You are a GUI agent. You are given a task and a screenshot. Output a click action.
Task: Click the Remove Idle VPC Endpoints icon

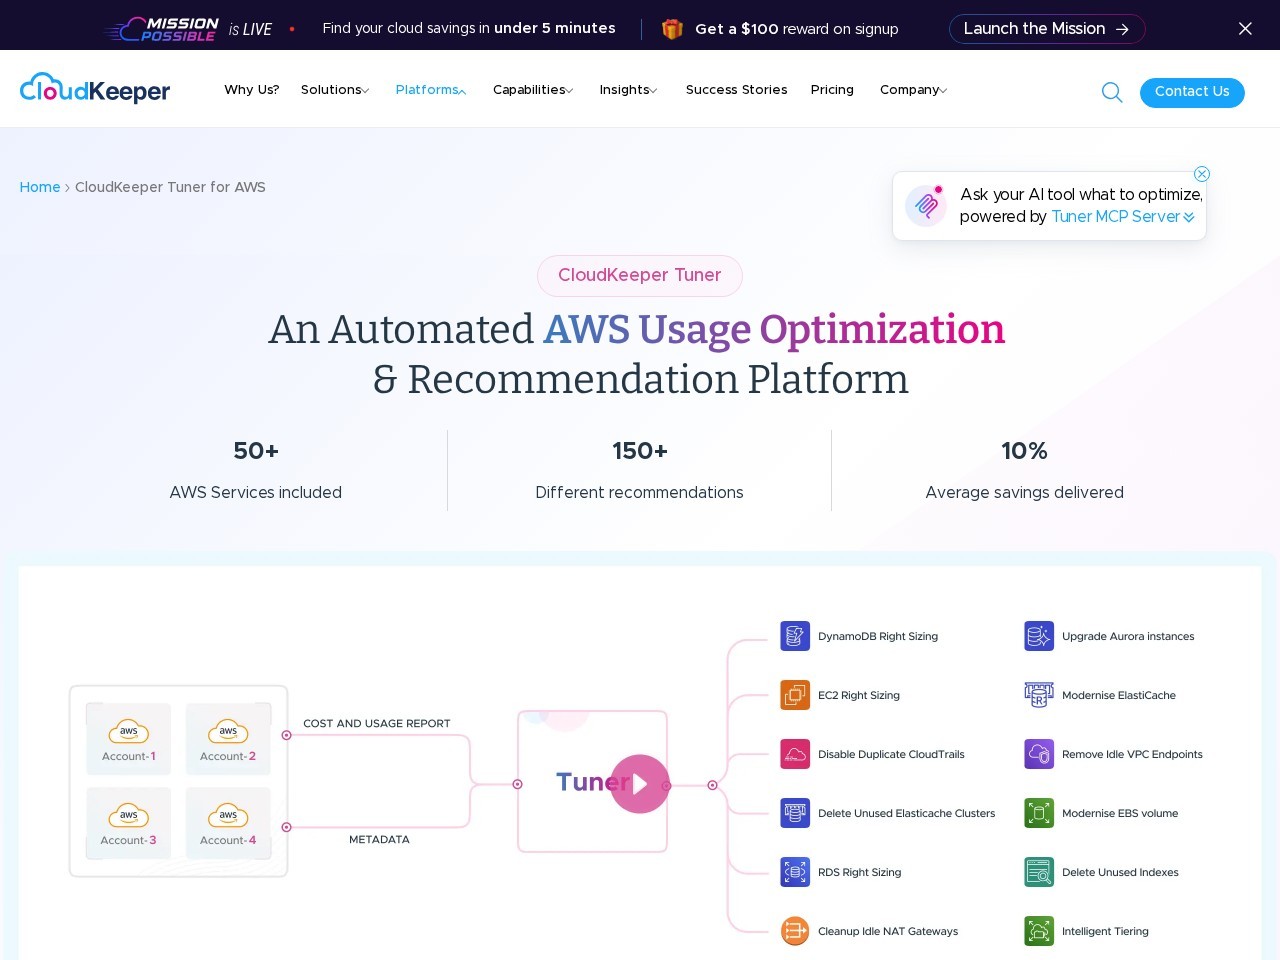click(x=1039, y=754)
